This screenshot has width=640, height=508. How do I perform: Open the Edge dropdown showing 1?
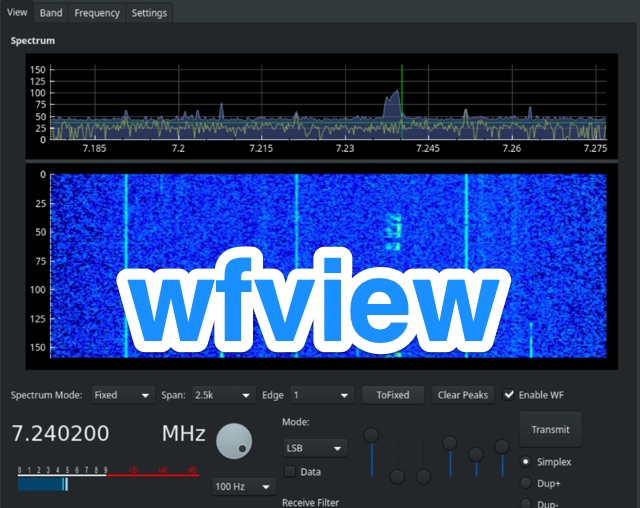(322, 395)
